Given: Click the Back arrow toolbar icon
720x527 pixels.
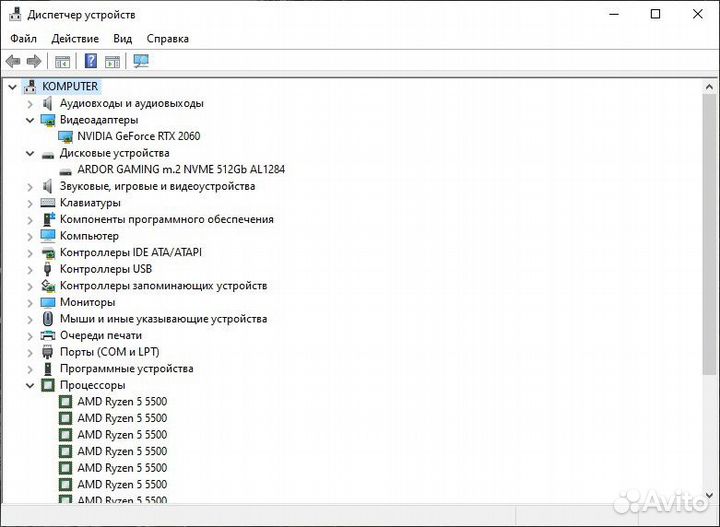Looking at the screenshot, I should coord(13,61).
